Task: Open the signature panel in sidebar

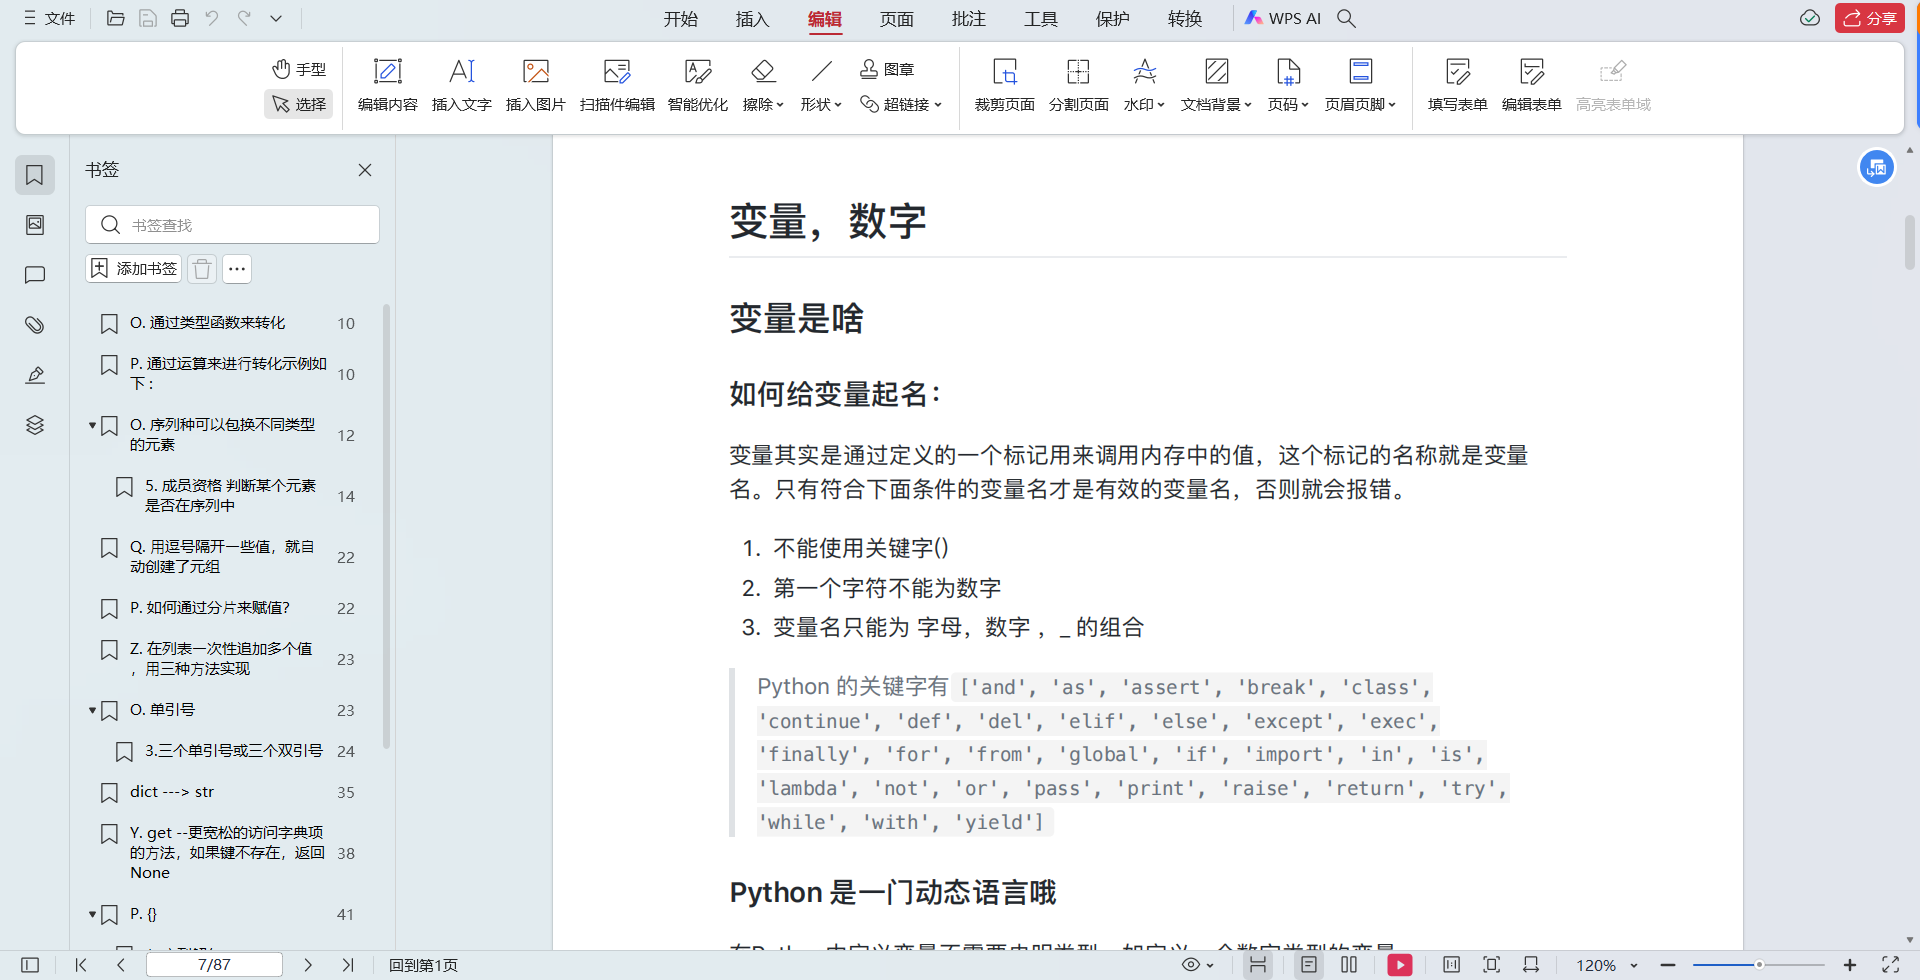Action: pos(35,375)
